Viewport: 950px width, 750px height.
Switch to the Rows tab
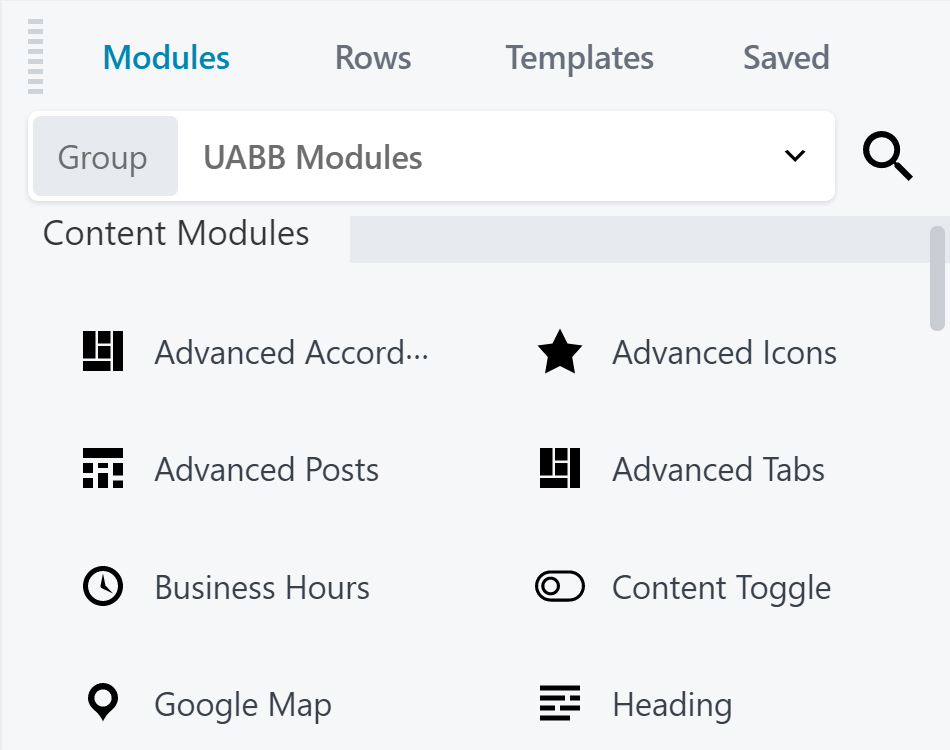click(x=372, y=57)
